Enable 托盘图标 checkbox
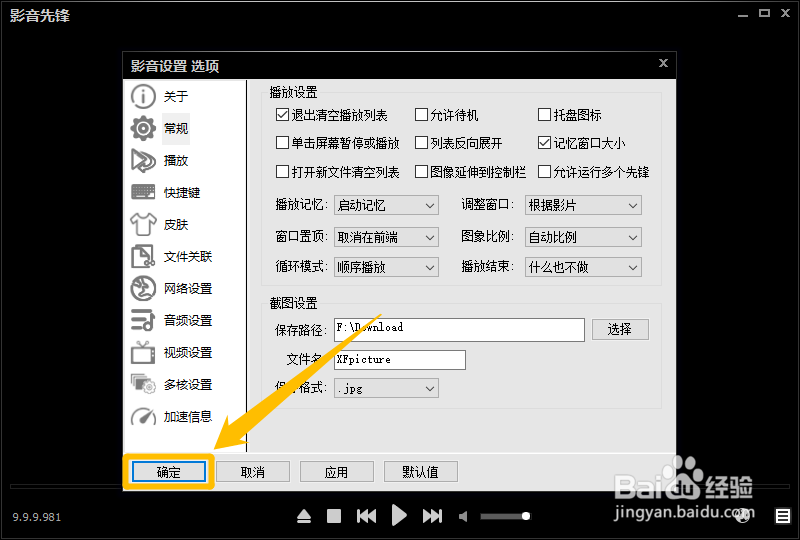 pyautogui.click(x=544, y=115)
